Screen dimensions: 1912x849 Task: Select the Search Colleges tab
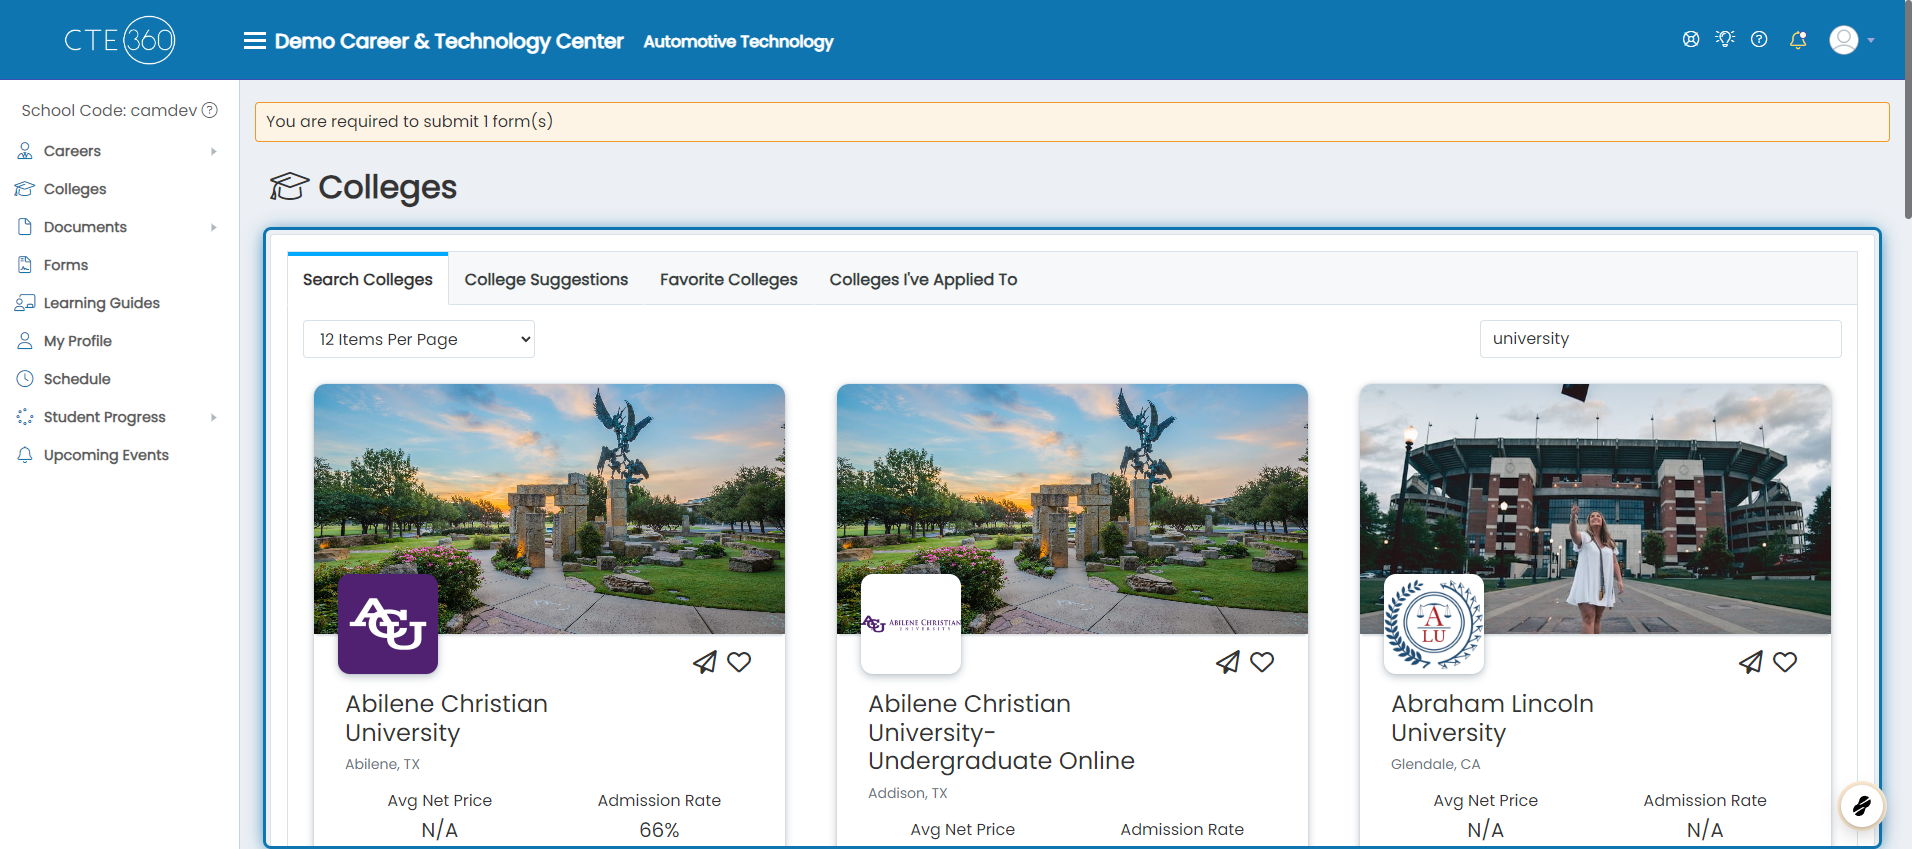[368, 279]
